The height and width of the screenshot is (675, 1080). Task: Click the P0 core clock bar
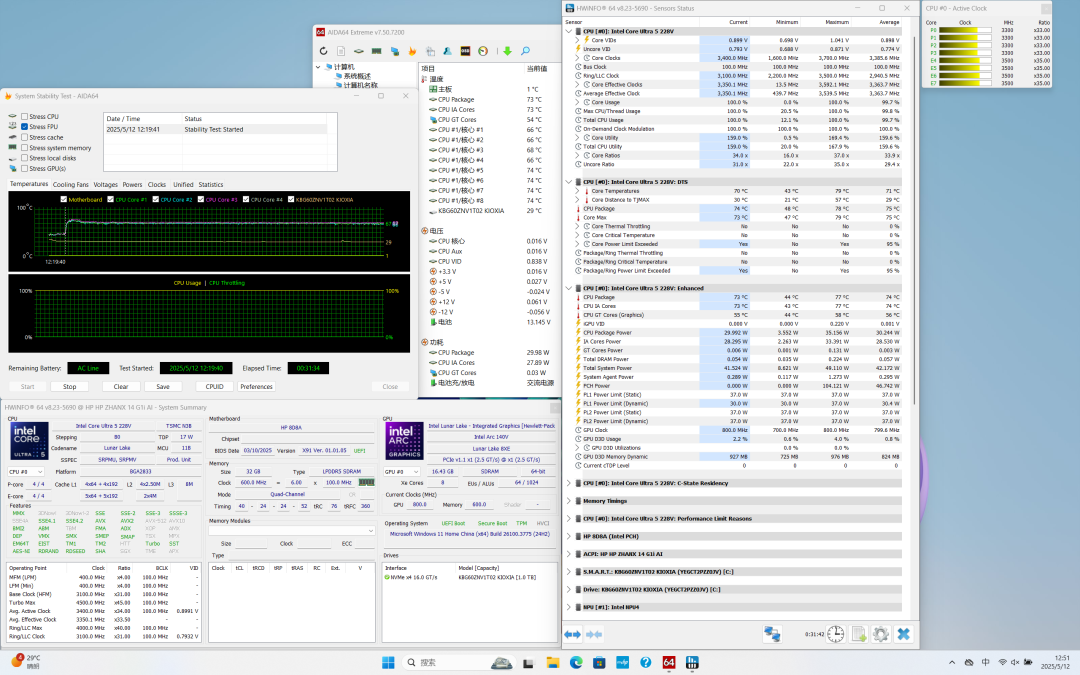tap(966, 30)
